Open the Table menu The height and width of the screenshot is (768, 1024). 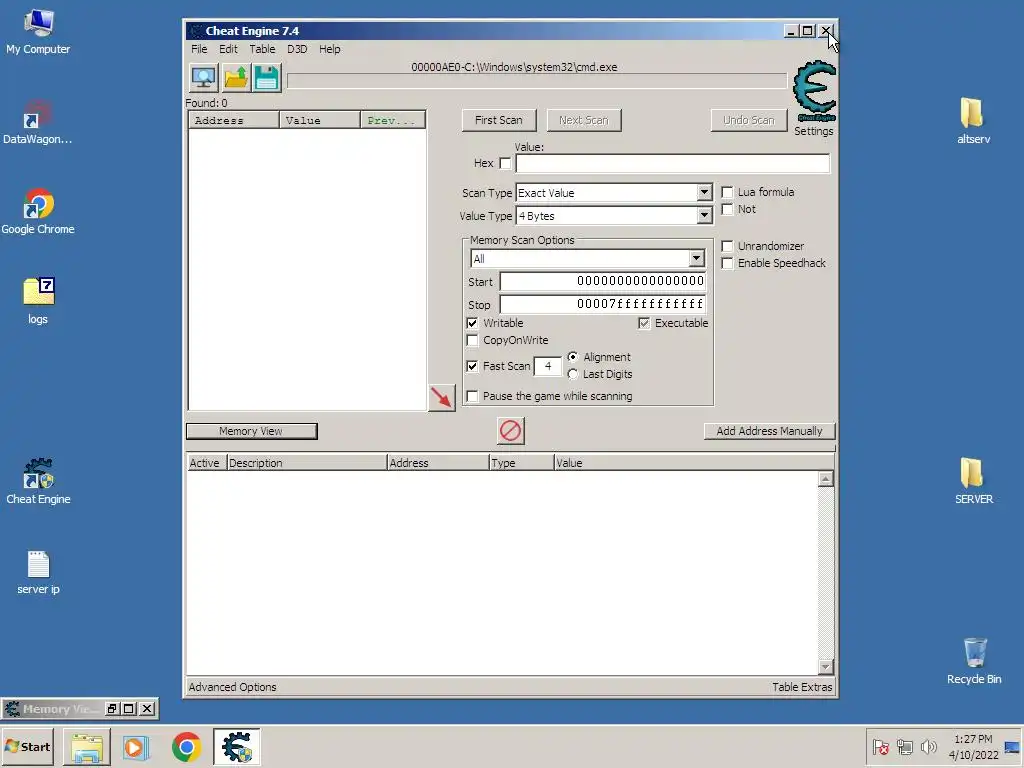(262, 49)
